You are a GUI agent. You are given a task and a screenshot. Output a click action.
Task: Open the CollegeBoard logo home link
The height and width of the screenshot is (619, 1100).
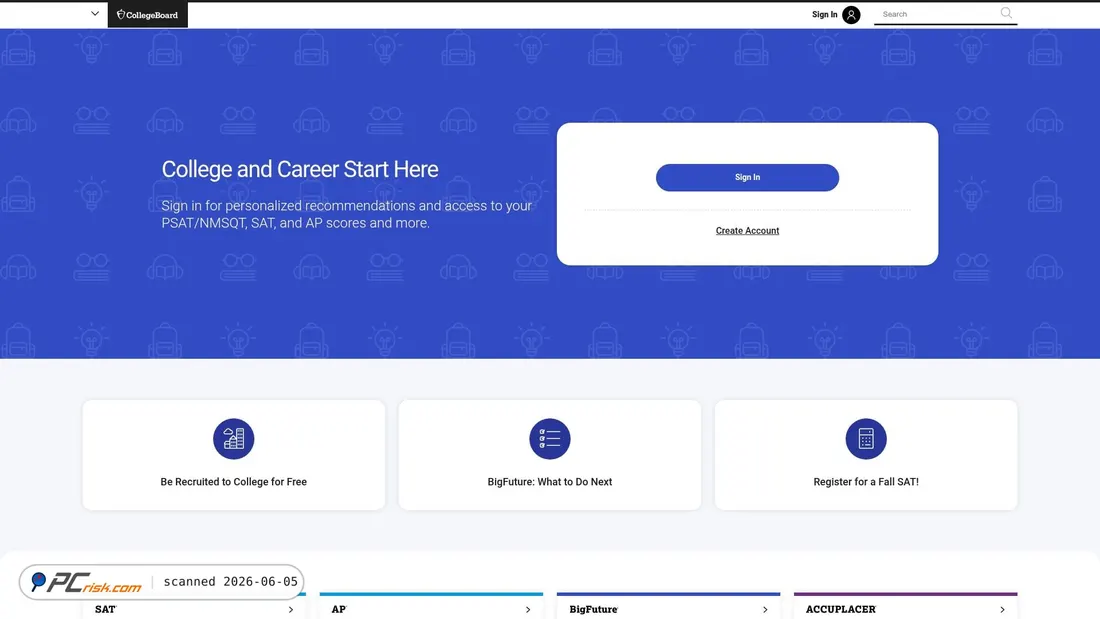(147, 15)
